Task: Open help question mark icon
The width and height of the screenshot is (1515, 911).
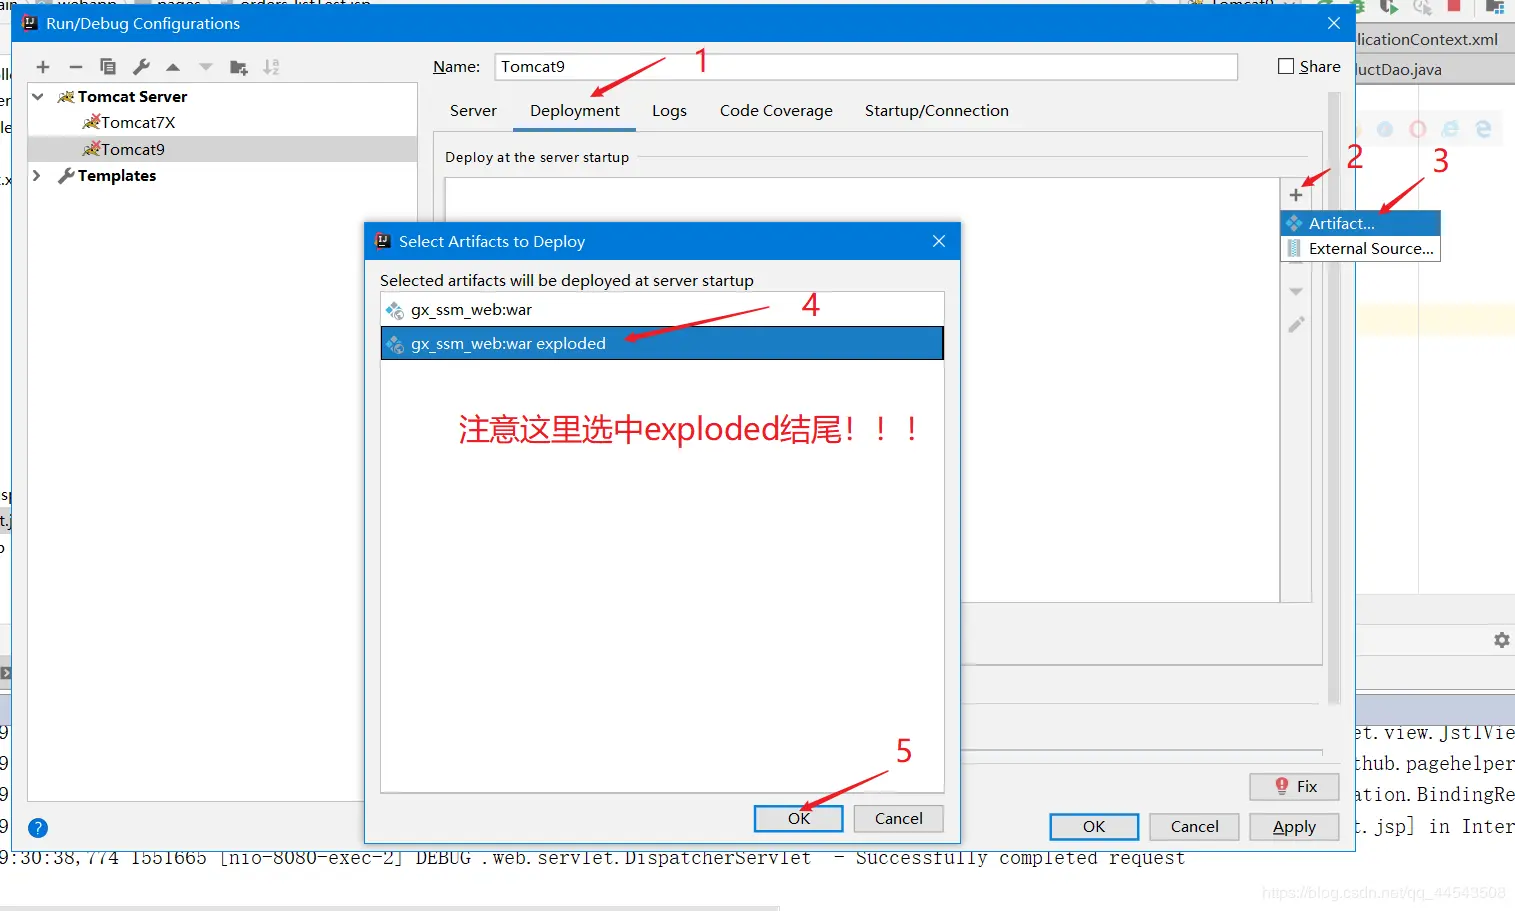Action: [x=38, y=828]
